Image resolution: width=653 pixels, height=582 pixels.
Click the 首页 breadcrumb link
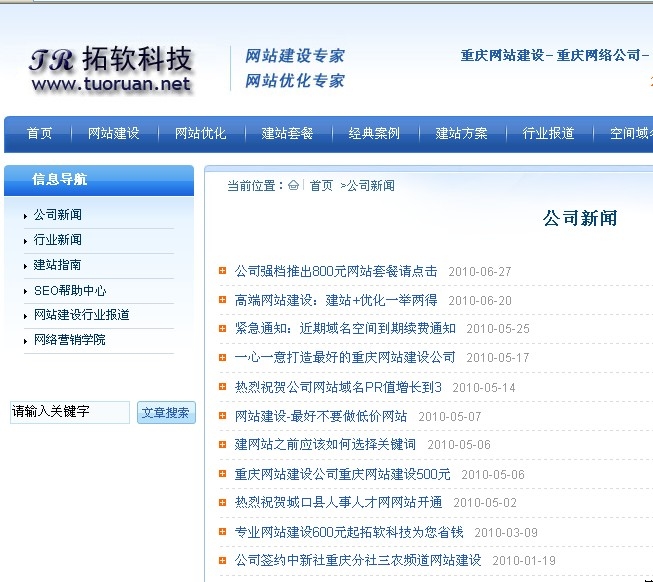pos(321,186)
